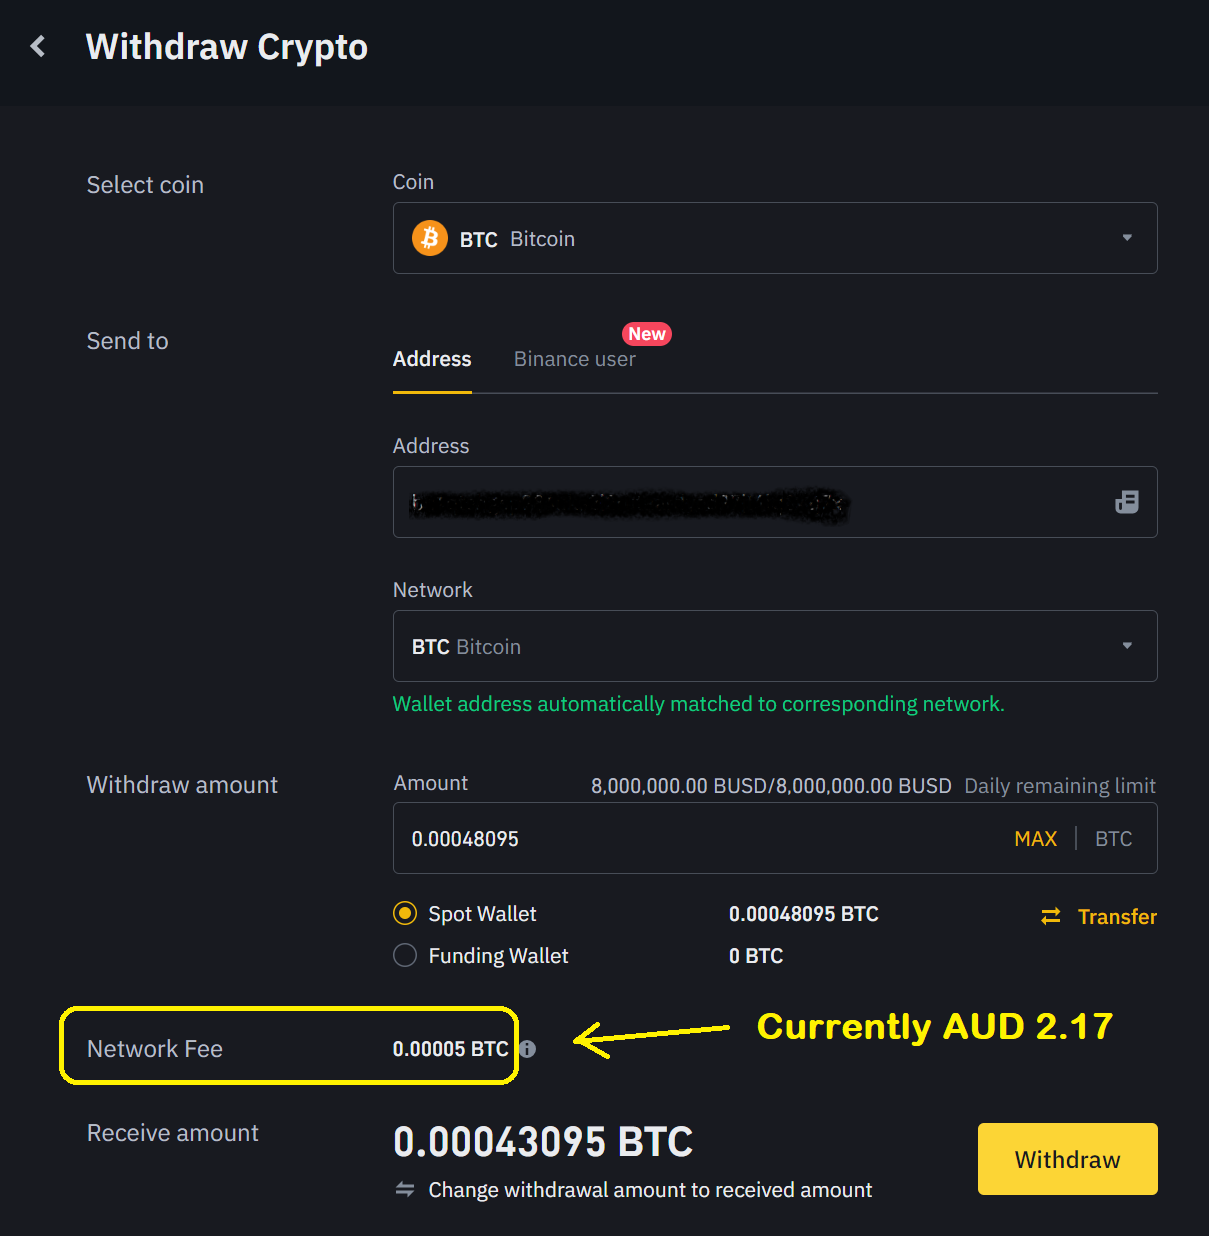
Task: Click the back arrow to leave Withdraw Crypto
Action: (37, 46)
